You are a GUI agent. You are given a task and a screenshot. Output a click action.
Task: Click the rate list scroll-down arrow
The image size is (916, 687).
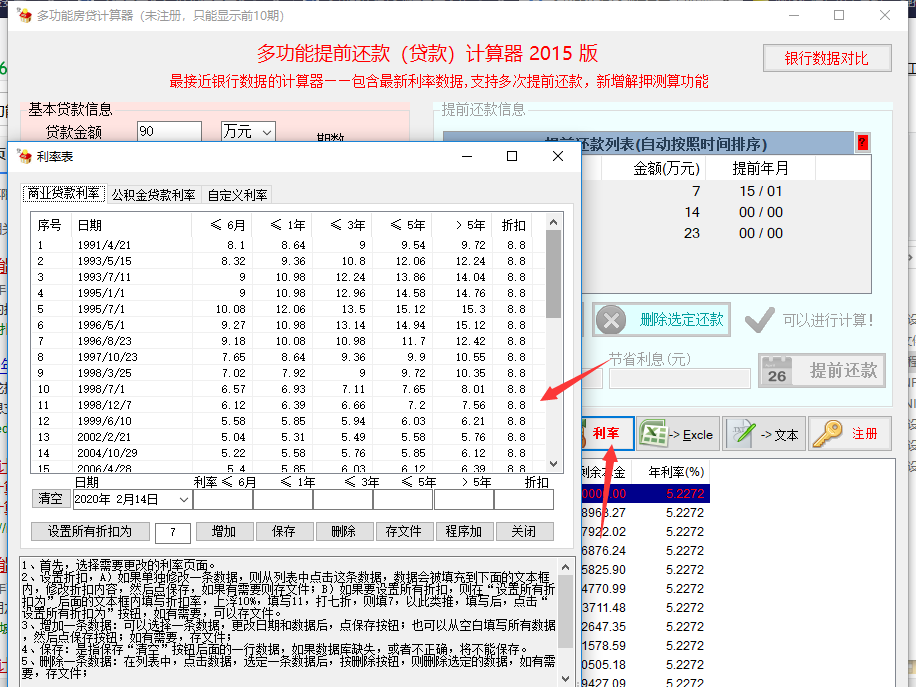click(x=553, y=463)
